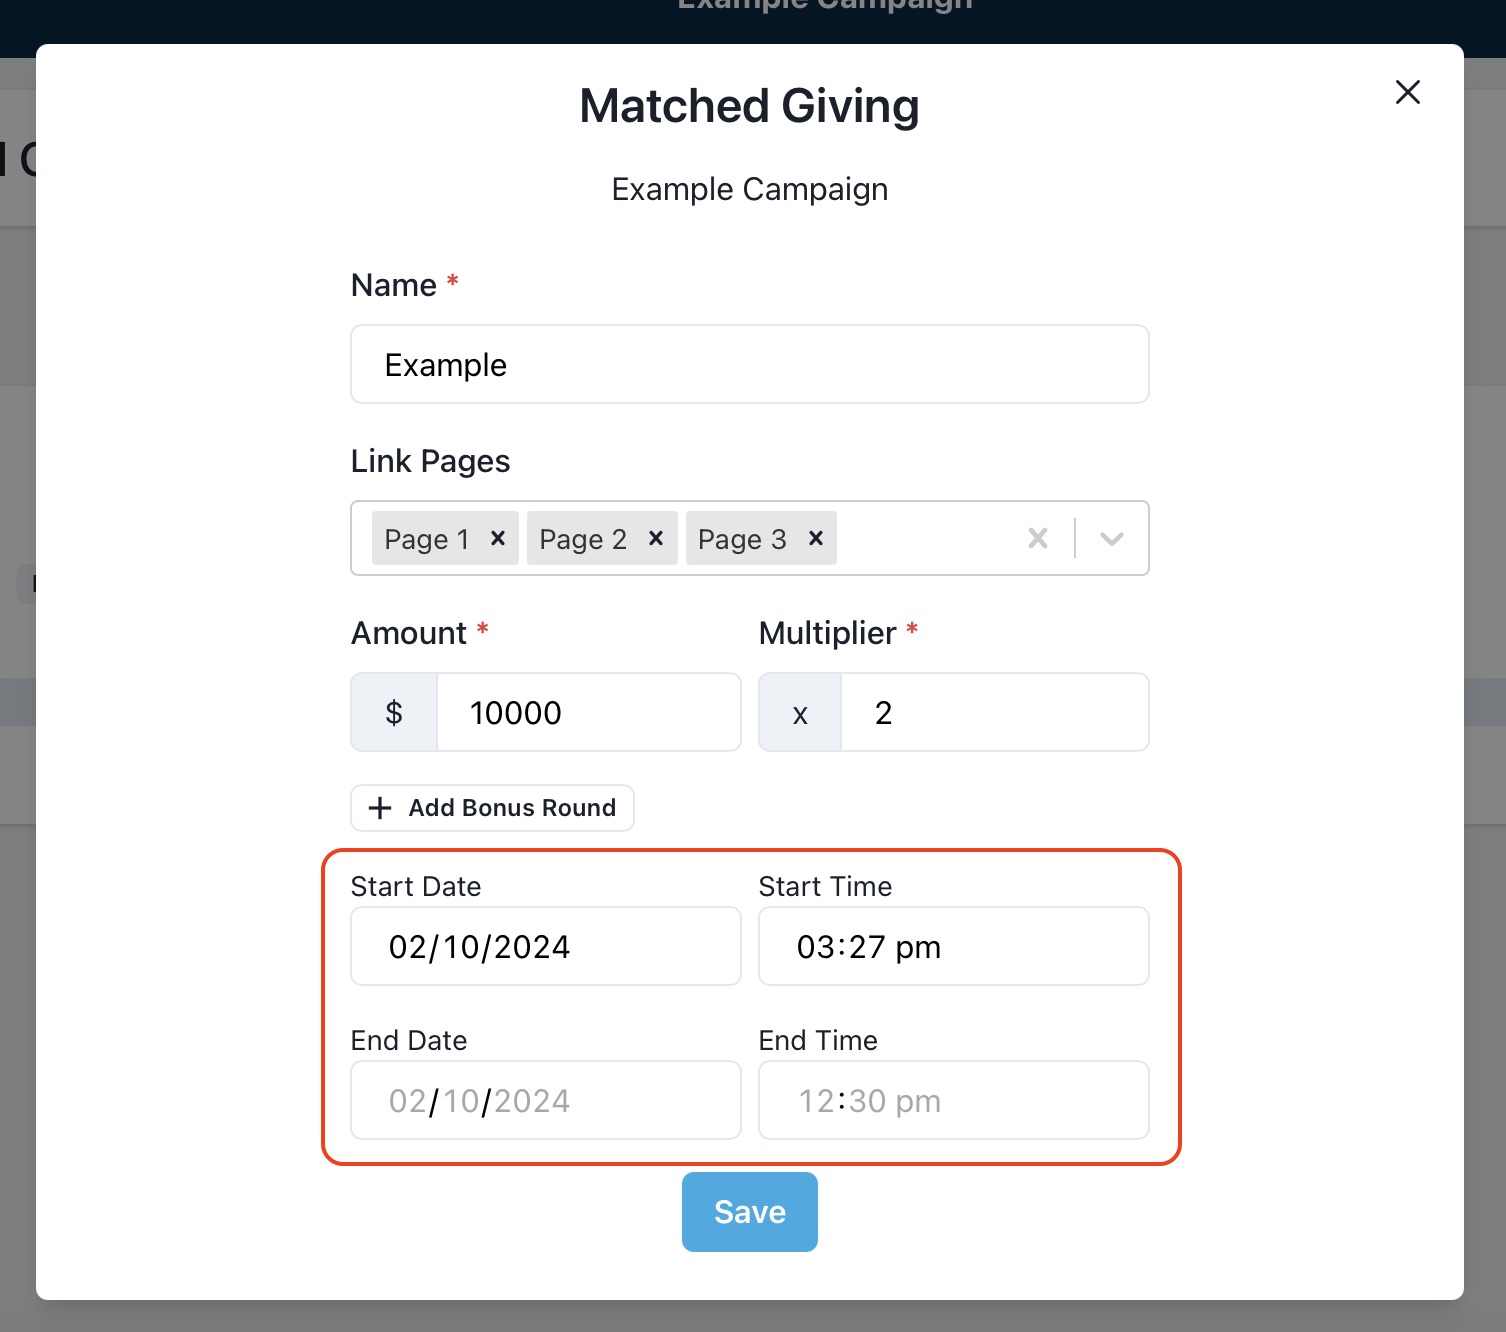Set the End Time field
Viewport: 1506px width, 1332px height.
(x=954, y=1100)
